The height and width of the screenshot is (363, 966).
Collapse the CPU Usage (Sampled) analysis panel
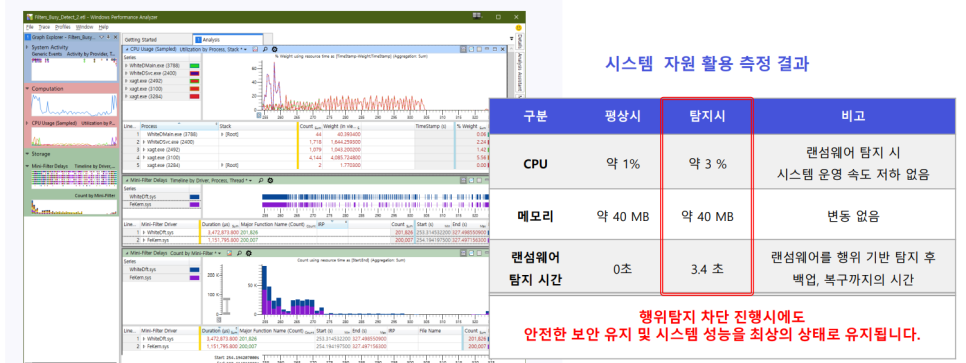pos(126,49)
